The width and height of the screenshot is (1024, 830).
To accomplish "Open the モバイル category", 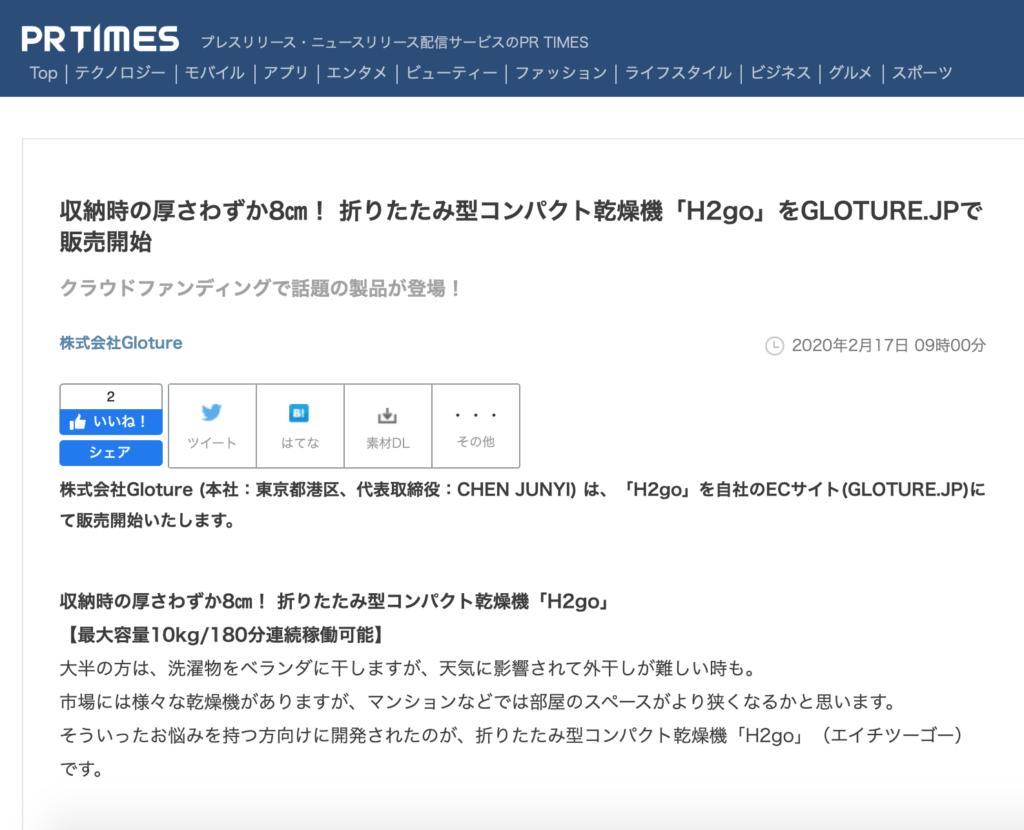I will pos(214,72).
